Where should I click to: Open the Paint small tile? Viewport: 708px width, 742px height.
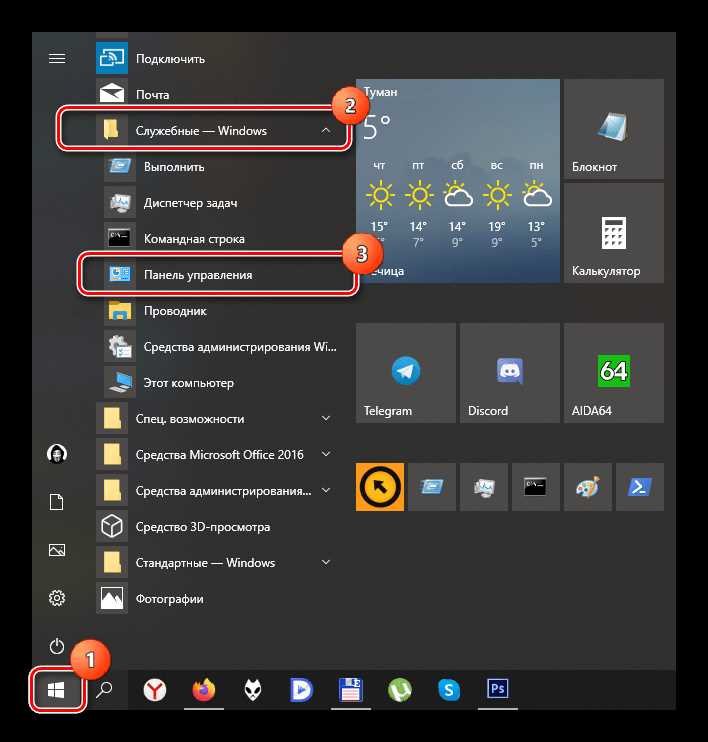tap(588, 487)
